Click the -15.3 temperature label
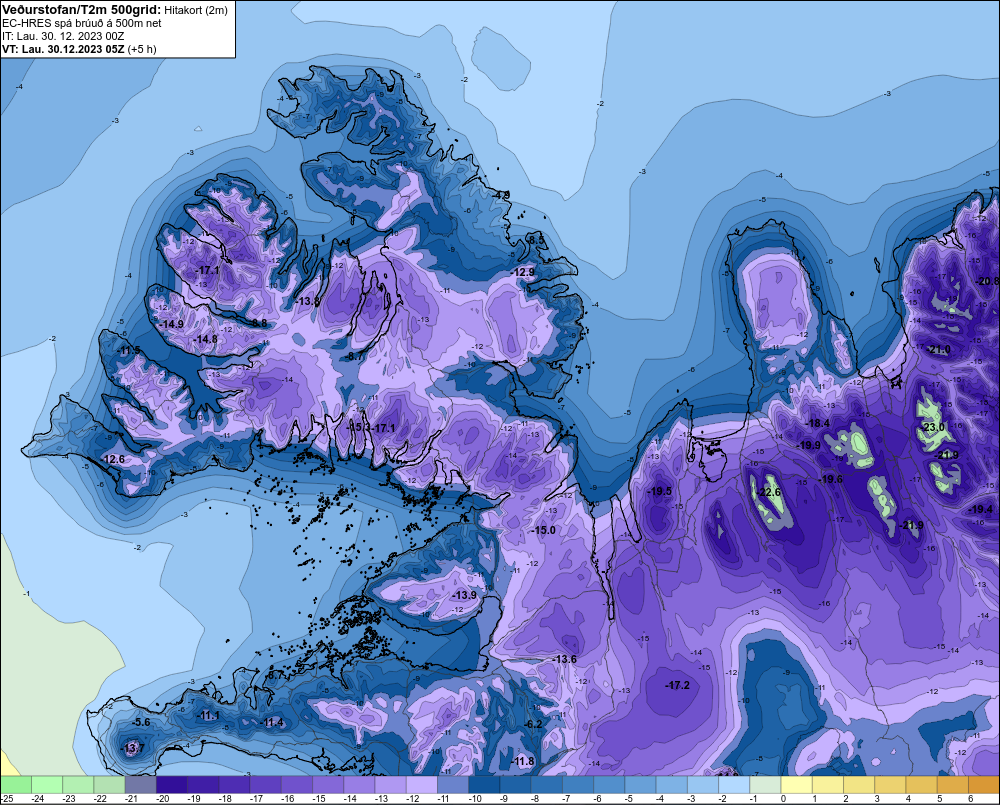1000x805 pixels. click(358, 428)
